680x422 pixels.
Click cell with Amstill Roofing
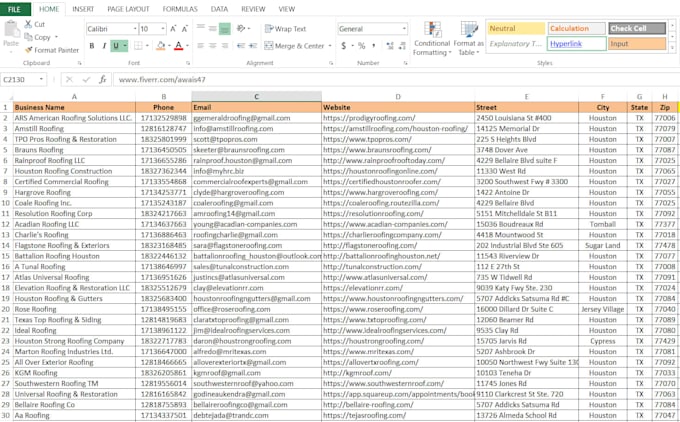coord(74,129)
